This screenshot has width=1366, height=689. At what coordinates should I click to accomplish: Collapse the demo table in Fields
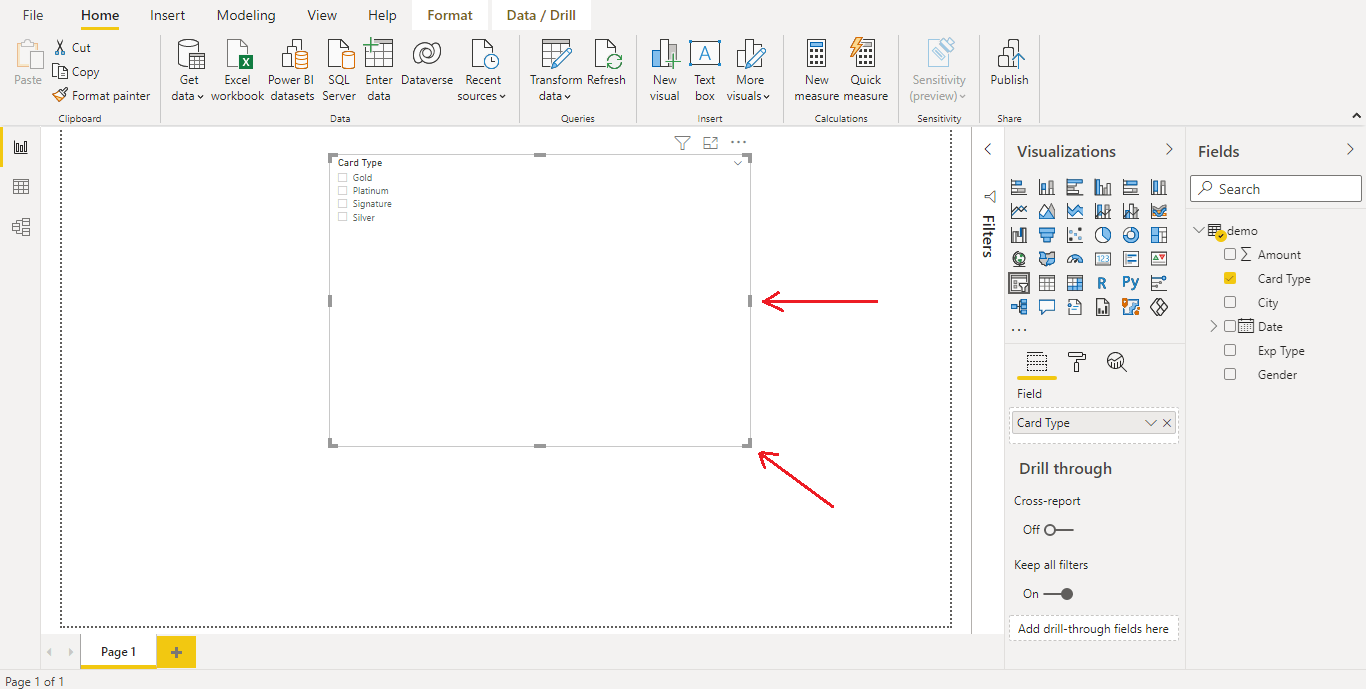(1199, 231)
